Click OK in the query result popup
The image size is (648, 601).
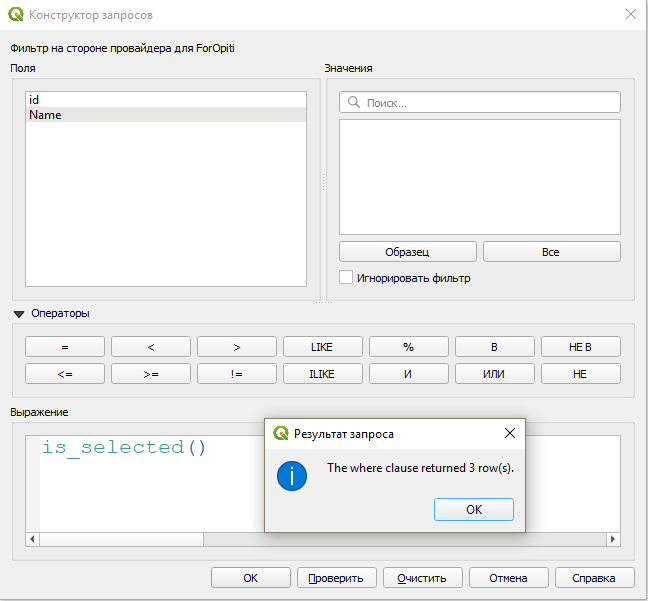473,509
